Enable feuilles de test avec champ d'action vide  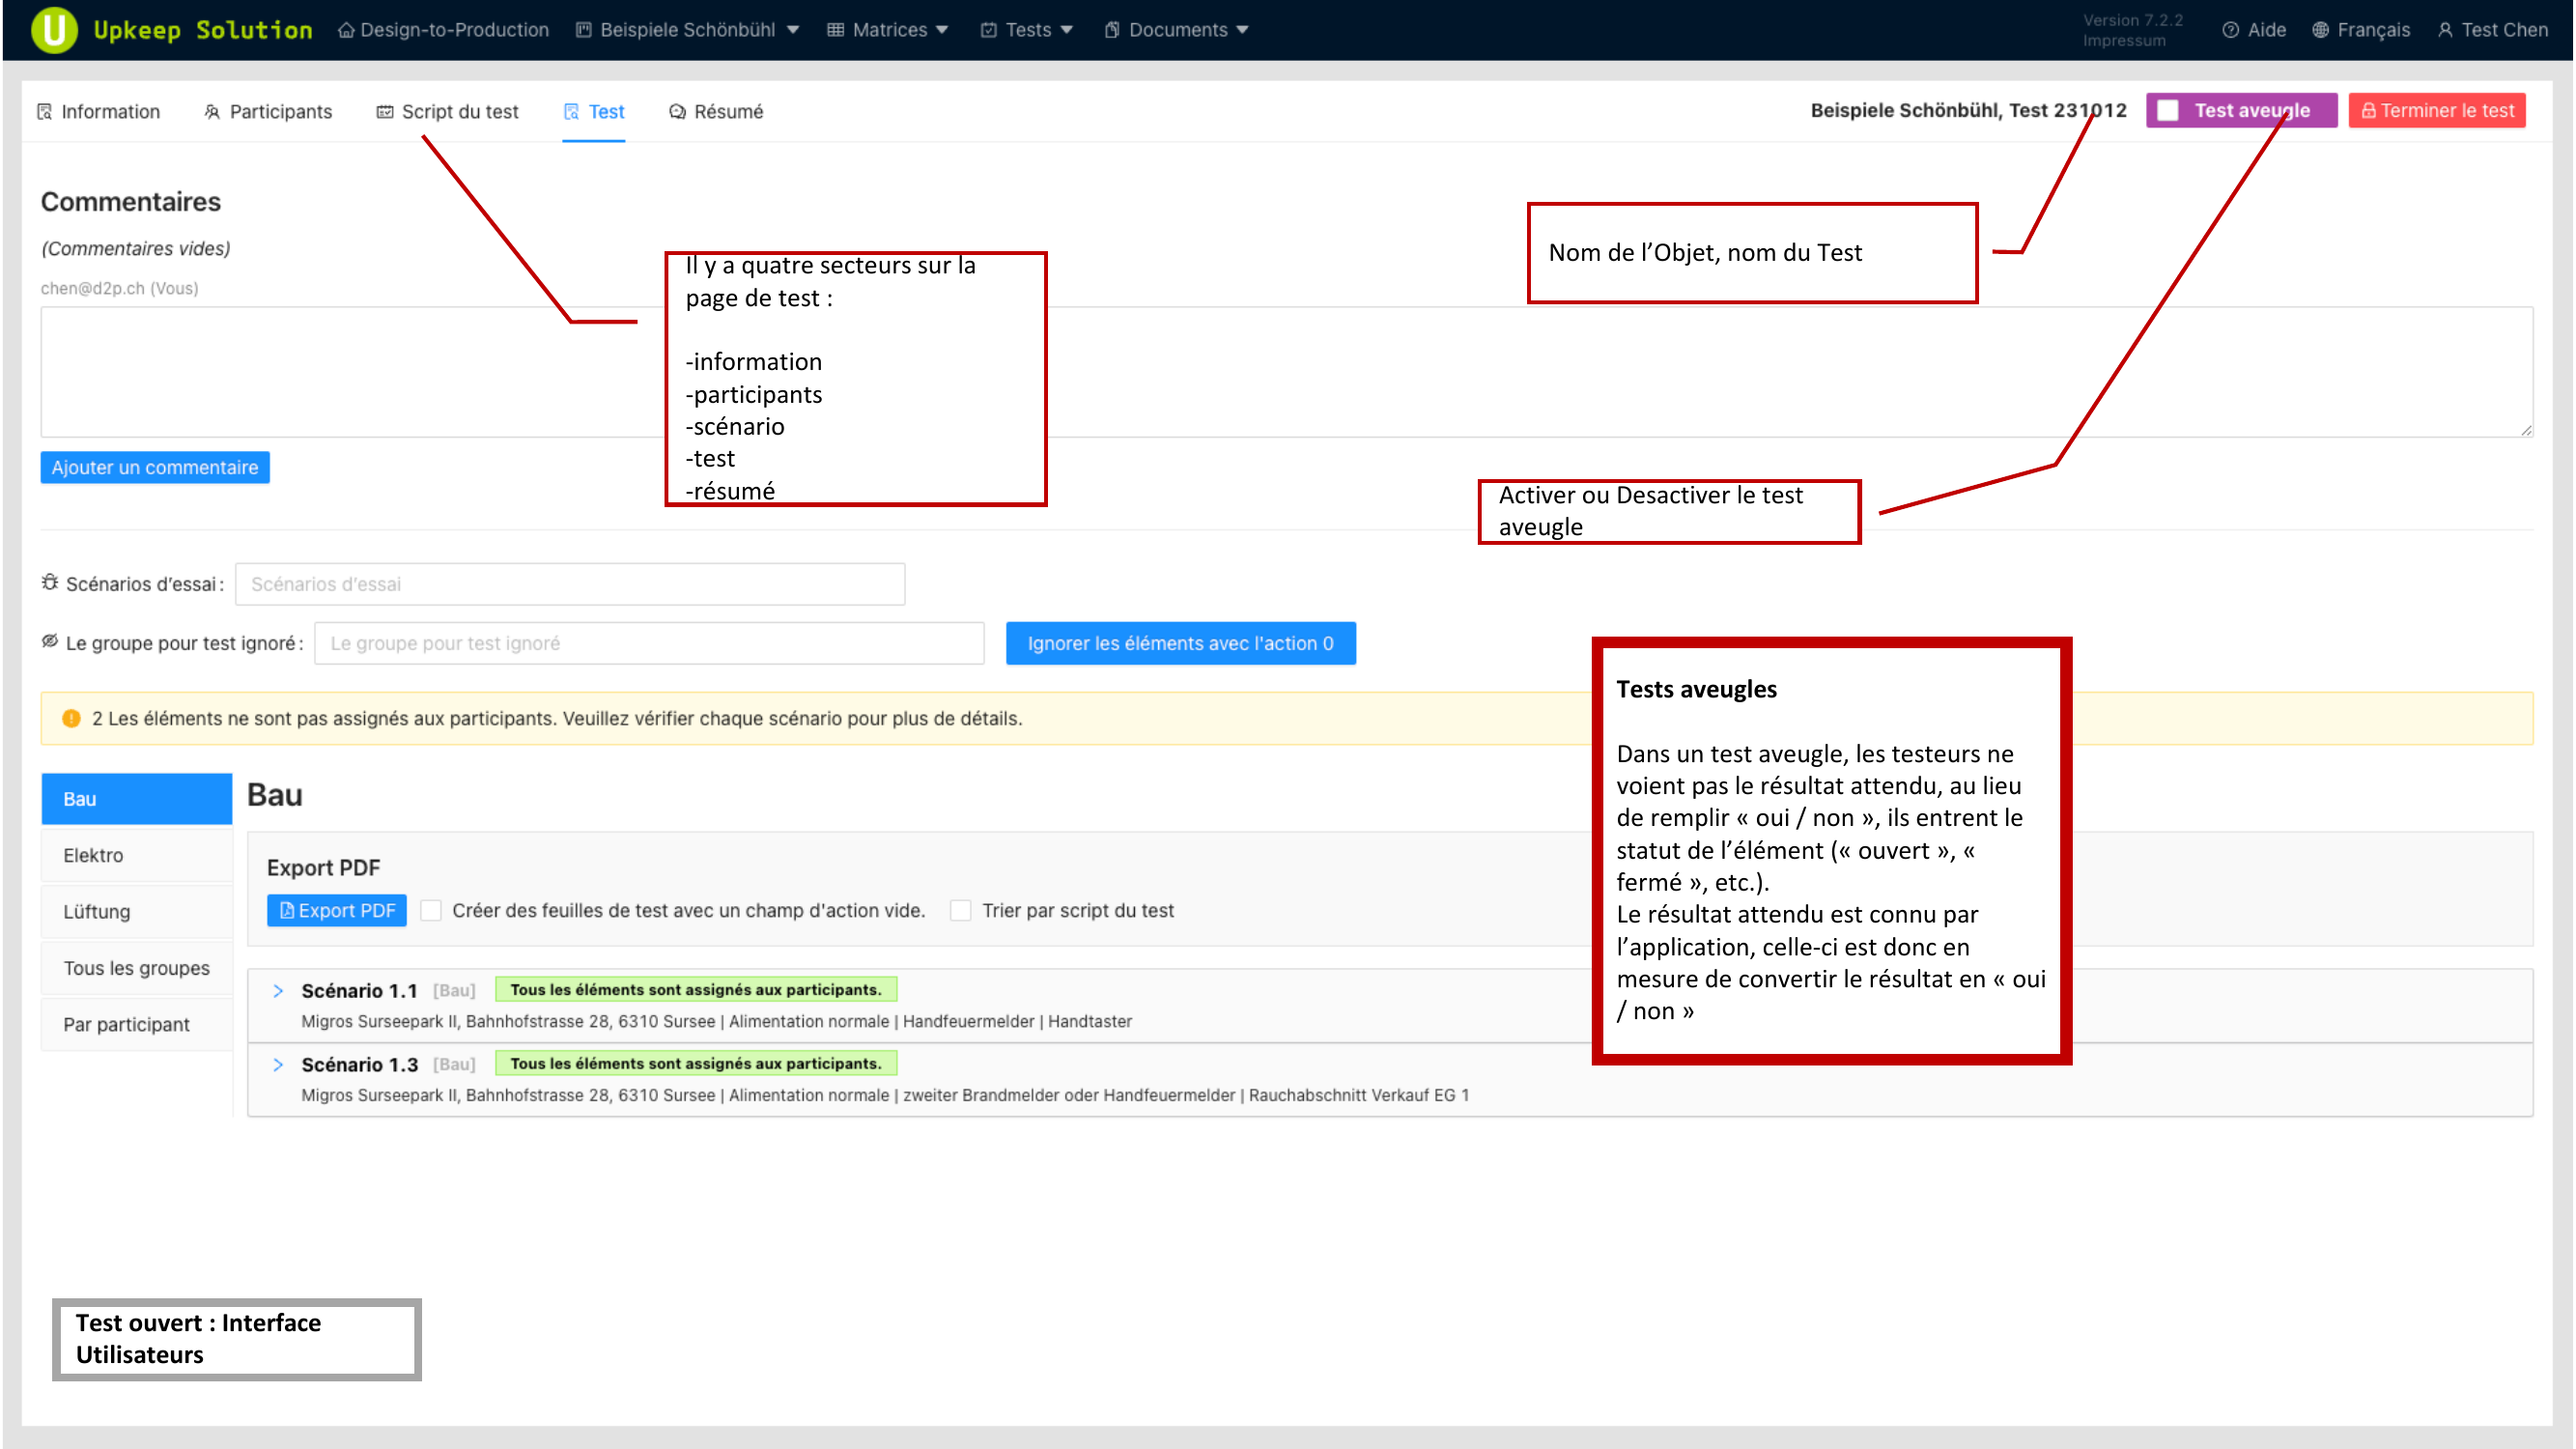430,910
